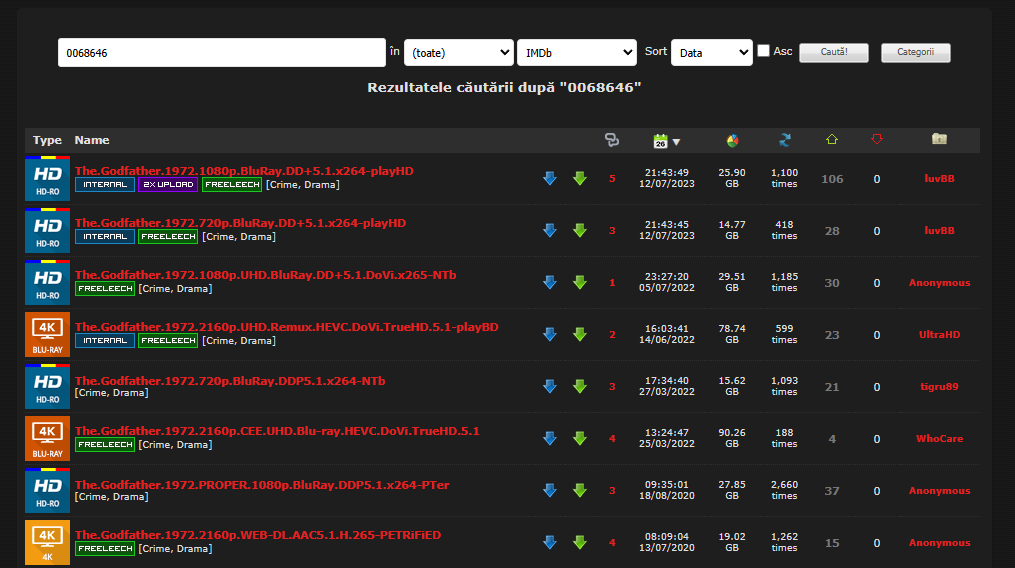Click green arrow for 1080p UHD x265-NTb
This screenshot has height=568, width=1015.
coord(580,282)
